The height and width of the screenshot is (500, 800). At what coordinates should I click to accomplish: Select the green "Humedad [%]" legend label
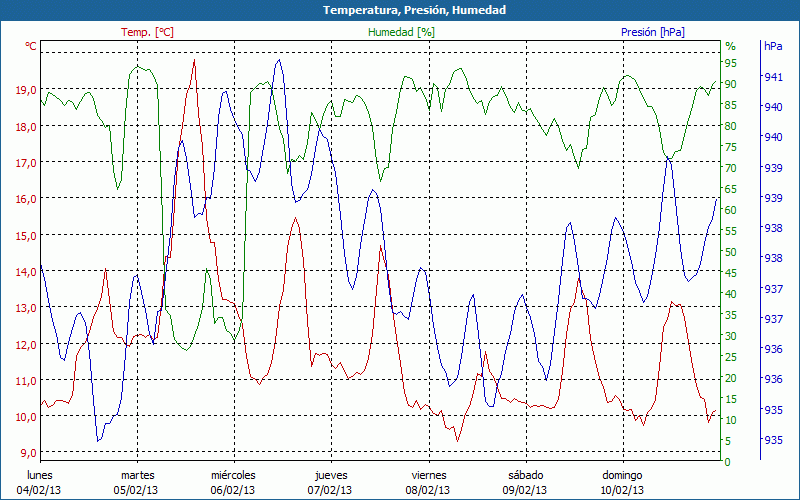[402, 32]
